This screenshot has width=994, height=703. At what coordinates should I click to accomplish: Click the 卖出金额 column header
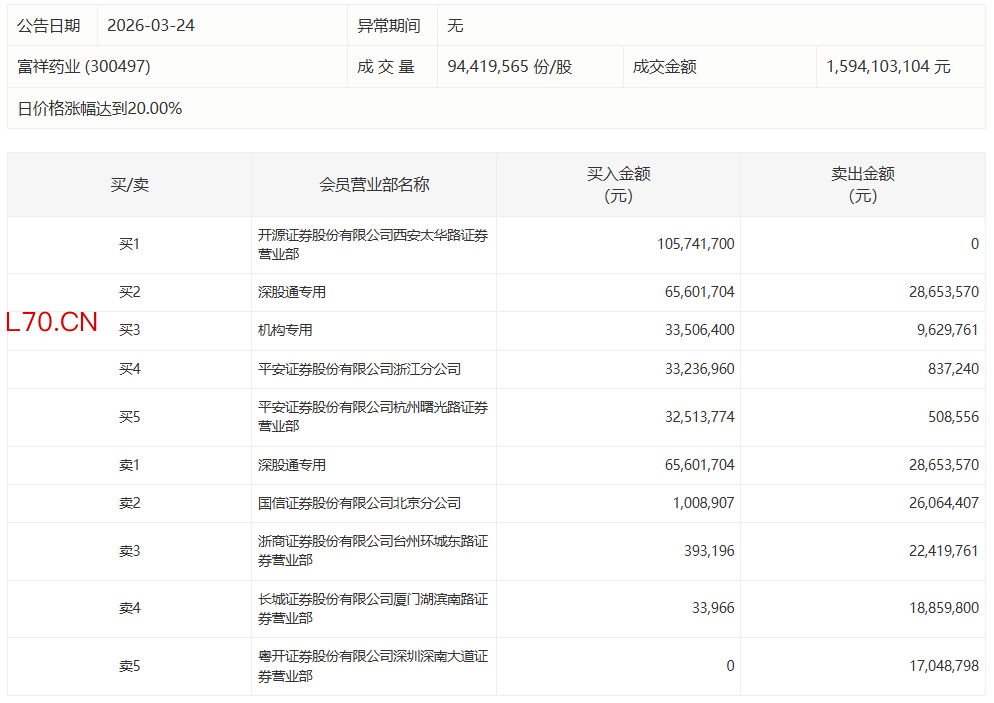[x=862, y=185]
